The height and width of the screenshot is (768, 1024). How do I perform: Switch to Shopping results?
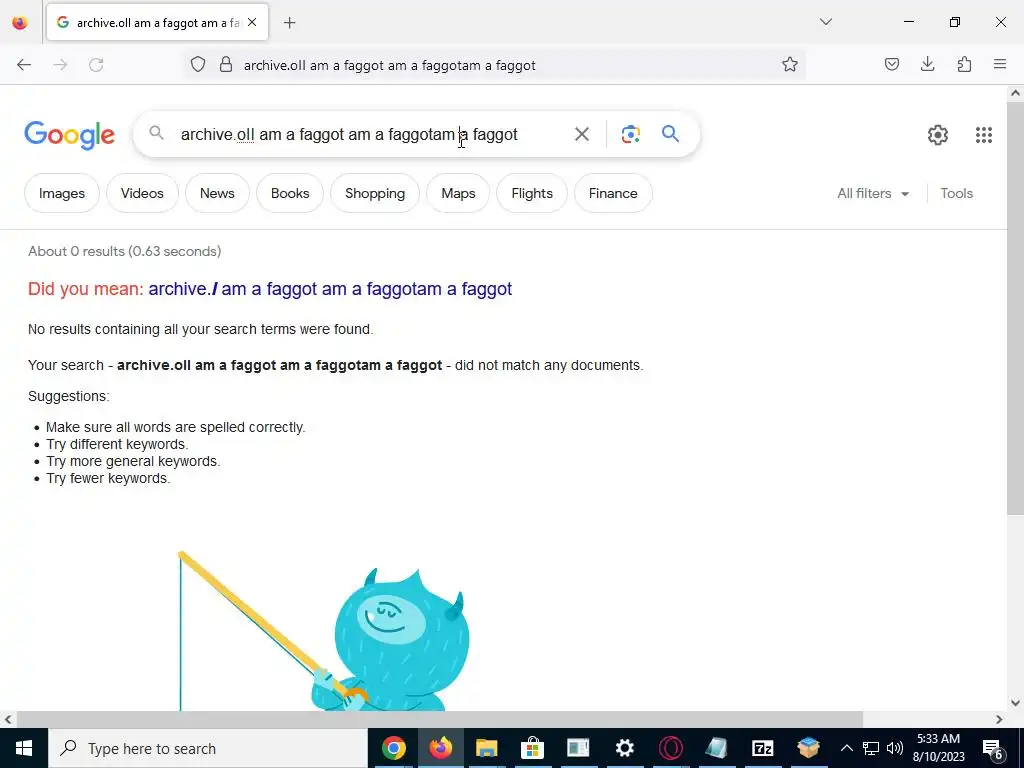pos(375,193)
